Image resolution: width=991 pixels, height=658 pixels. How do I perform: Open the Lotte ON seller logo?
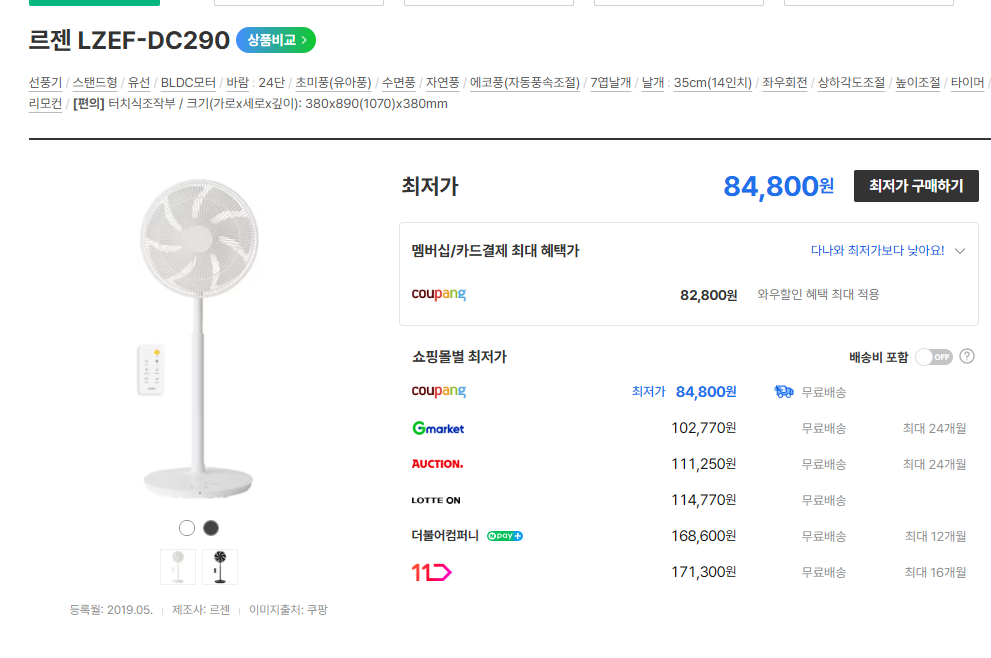[436, 500]
